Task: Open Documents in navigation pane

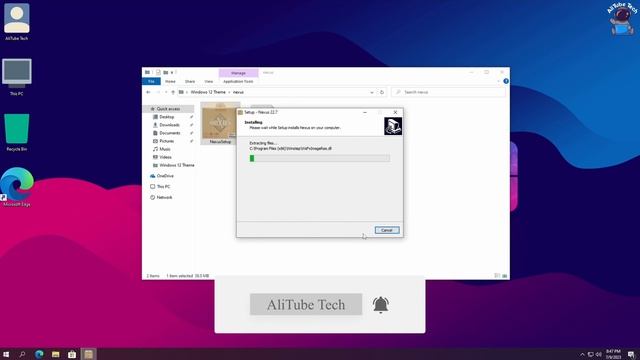Action: [x=169, y=133]
